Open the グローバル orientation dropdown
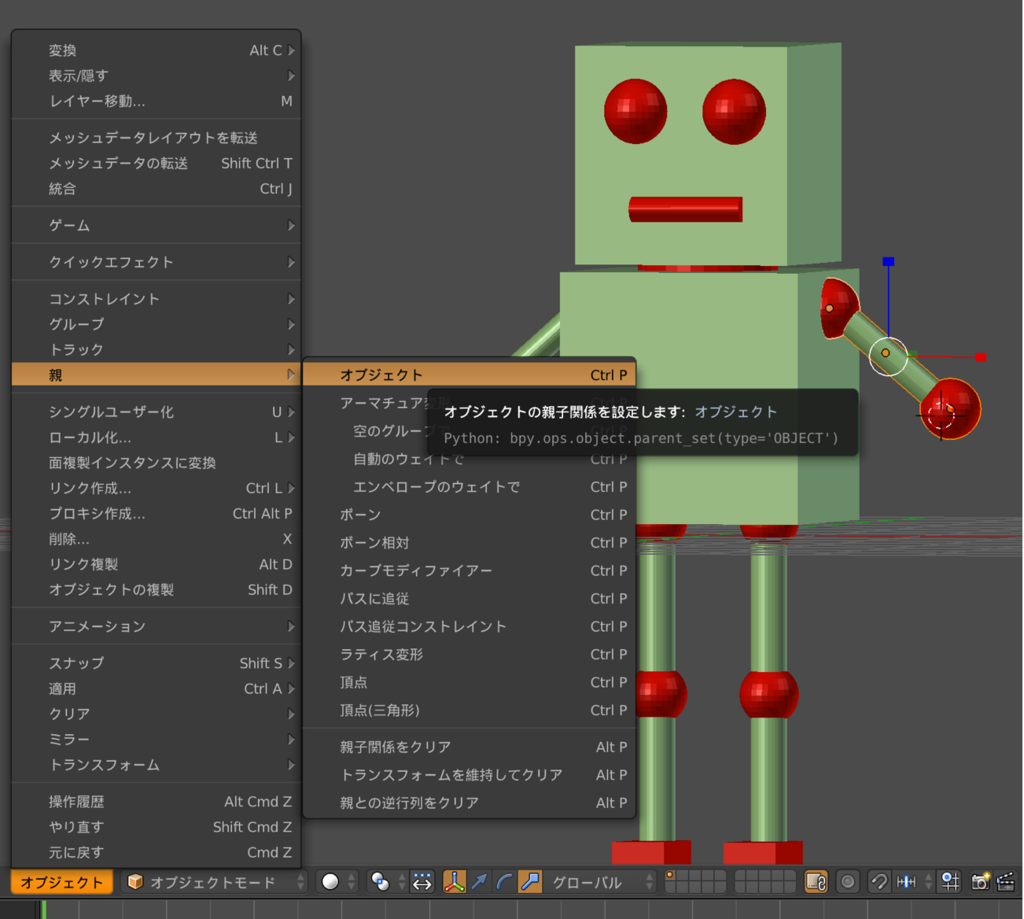The width and height of the screenshot is (1024, 919). pos(600,882)
